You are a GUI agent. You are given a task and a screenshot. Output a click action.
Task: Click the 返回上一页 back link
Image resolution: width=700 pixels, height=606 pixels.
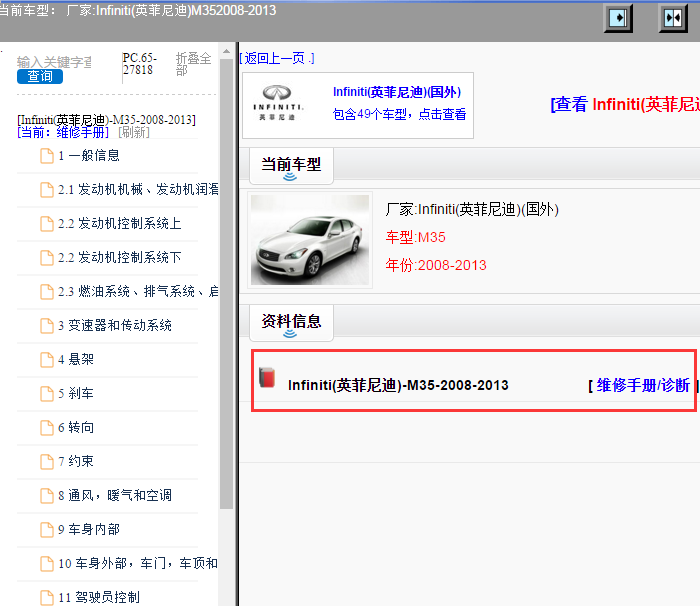(x=277, y=58)
